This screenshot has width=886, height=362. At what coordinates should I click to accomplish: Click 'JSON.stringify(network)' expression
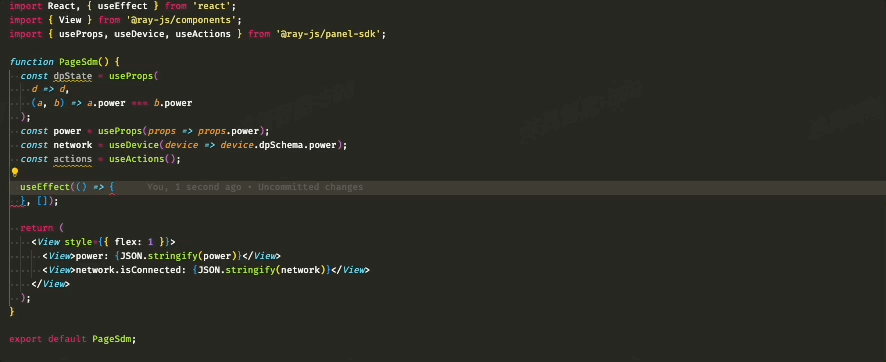click(x=262, y=270)
